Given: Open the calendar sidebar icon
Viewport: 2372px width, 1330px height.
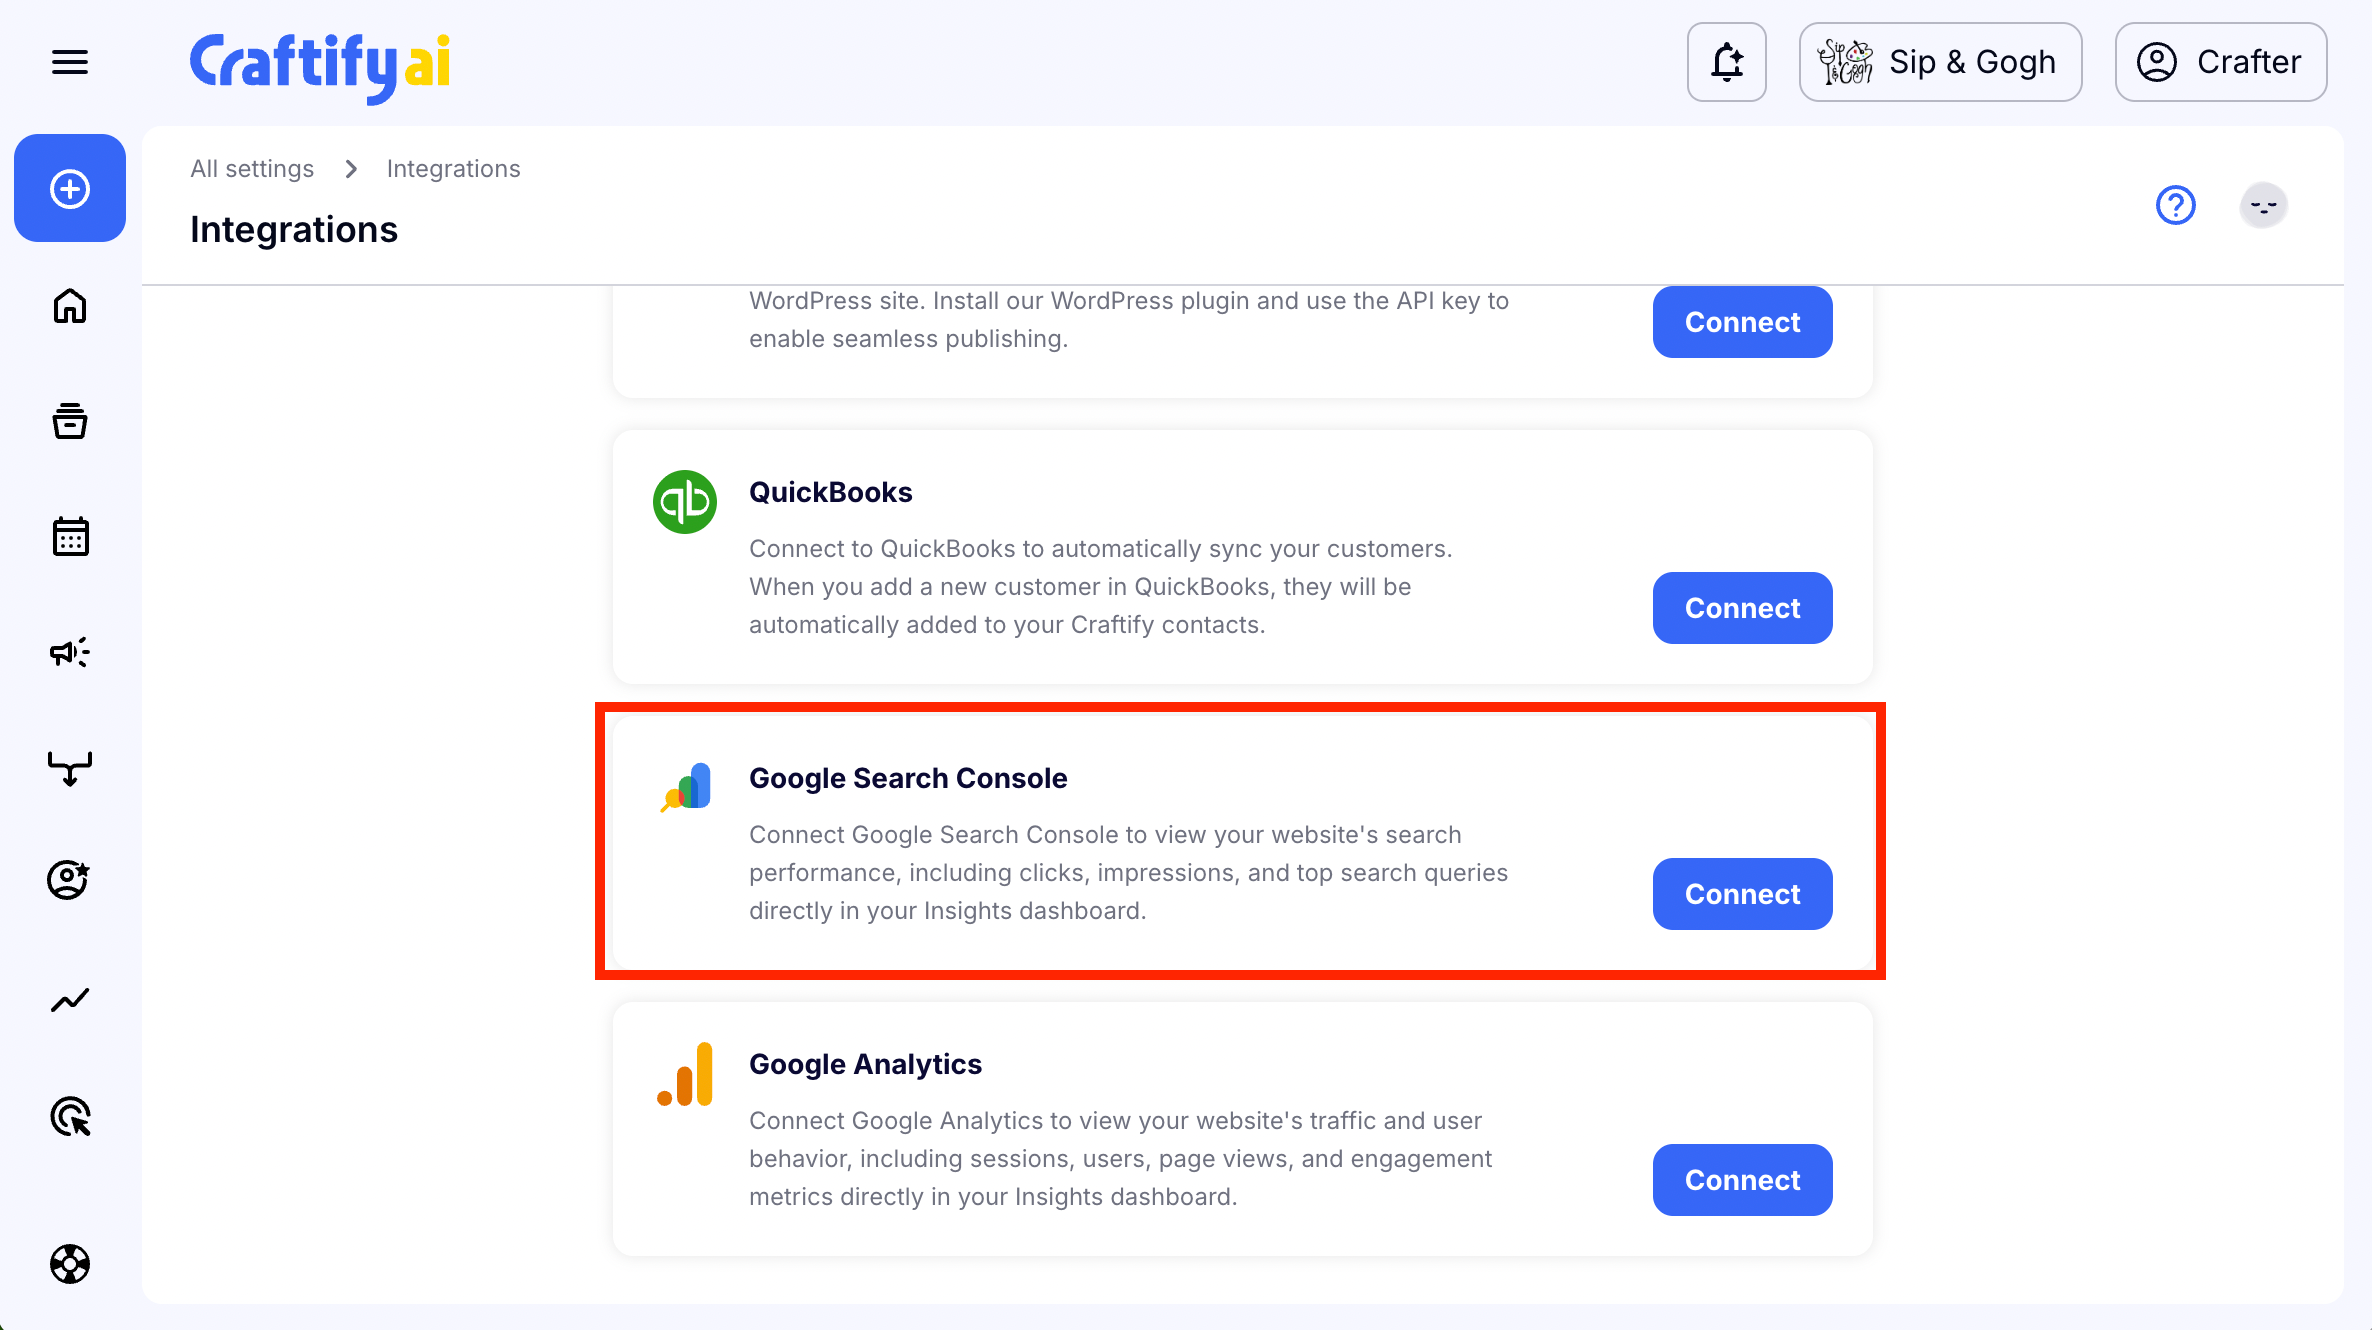Looking at the screenshot, I should point(70,537).
